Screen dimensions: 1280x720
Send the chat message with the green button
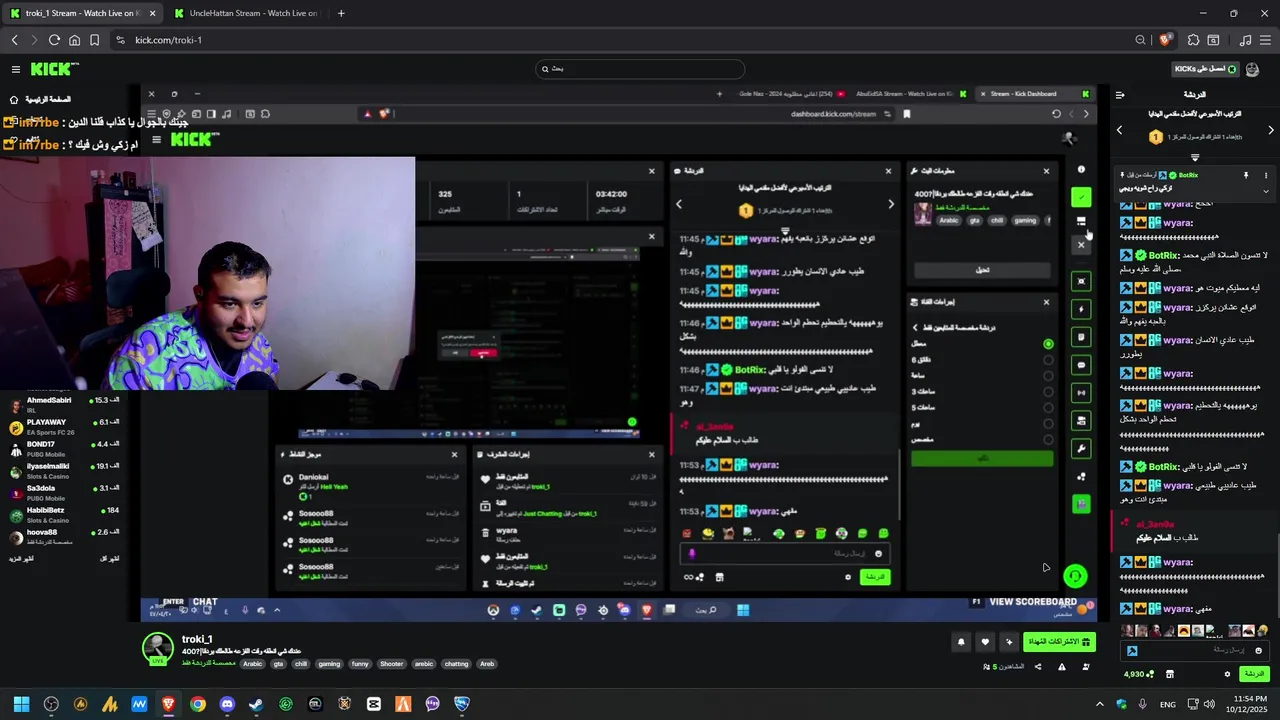point(1254,674)
